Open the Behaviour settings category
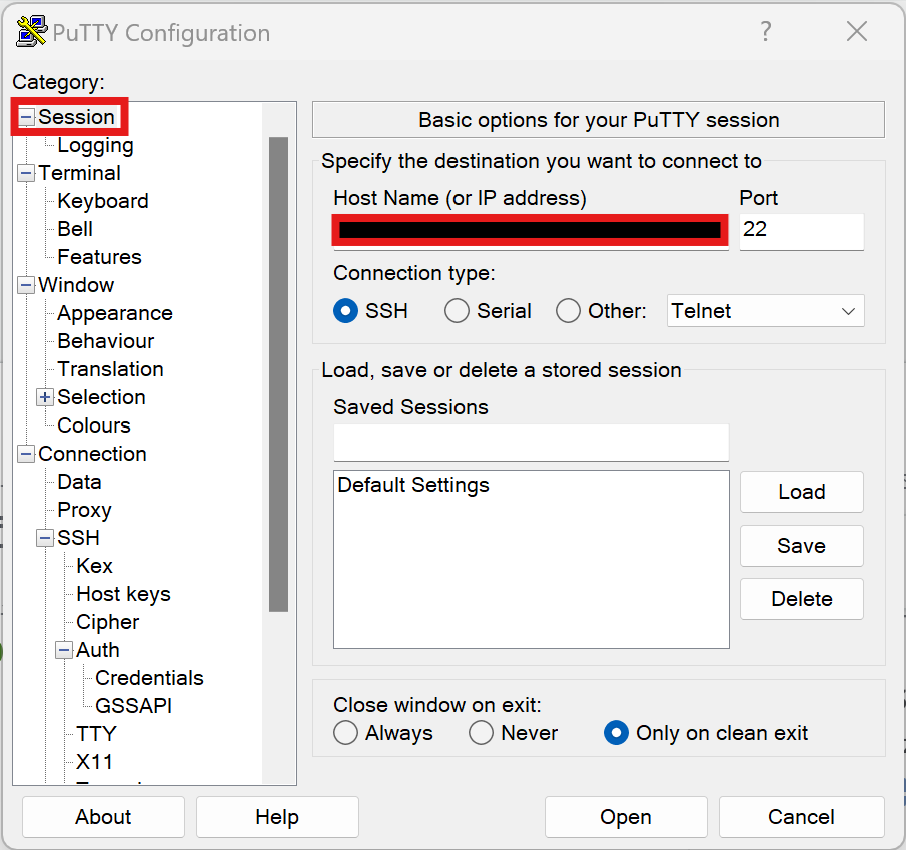906x850 pixels. pyautogui.click(x=106, y=341)
